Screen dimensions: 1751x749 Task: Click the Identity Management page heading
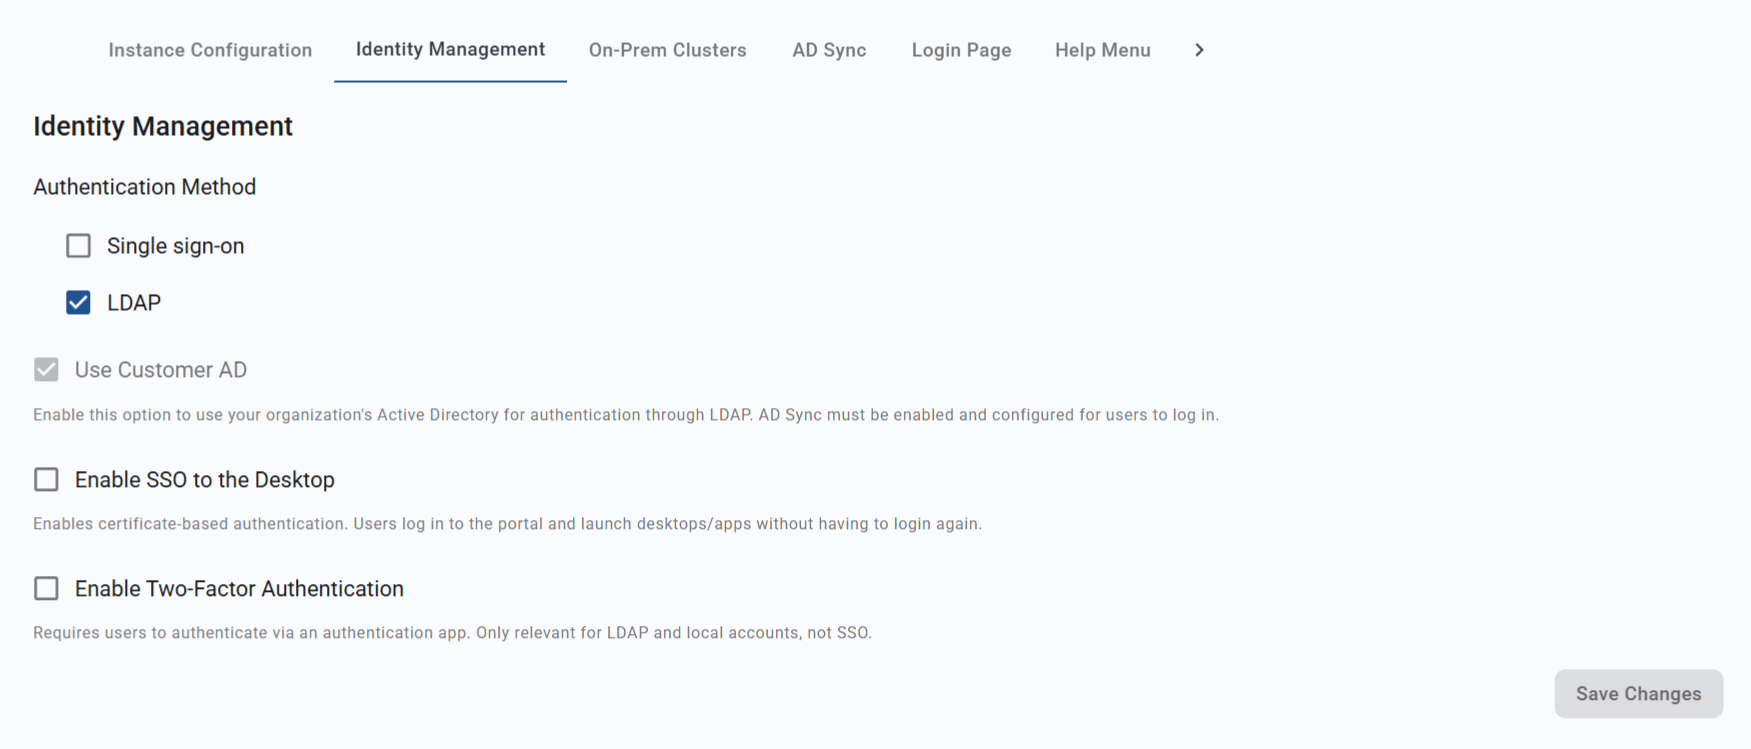(x=163, y=126)
